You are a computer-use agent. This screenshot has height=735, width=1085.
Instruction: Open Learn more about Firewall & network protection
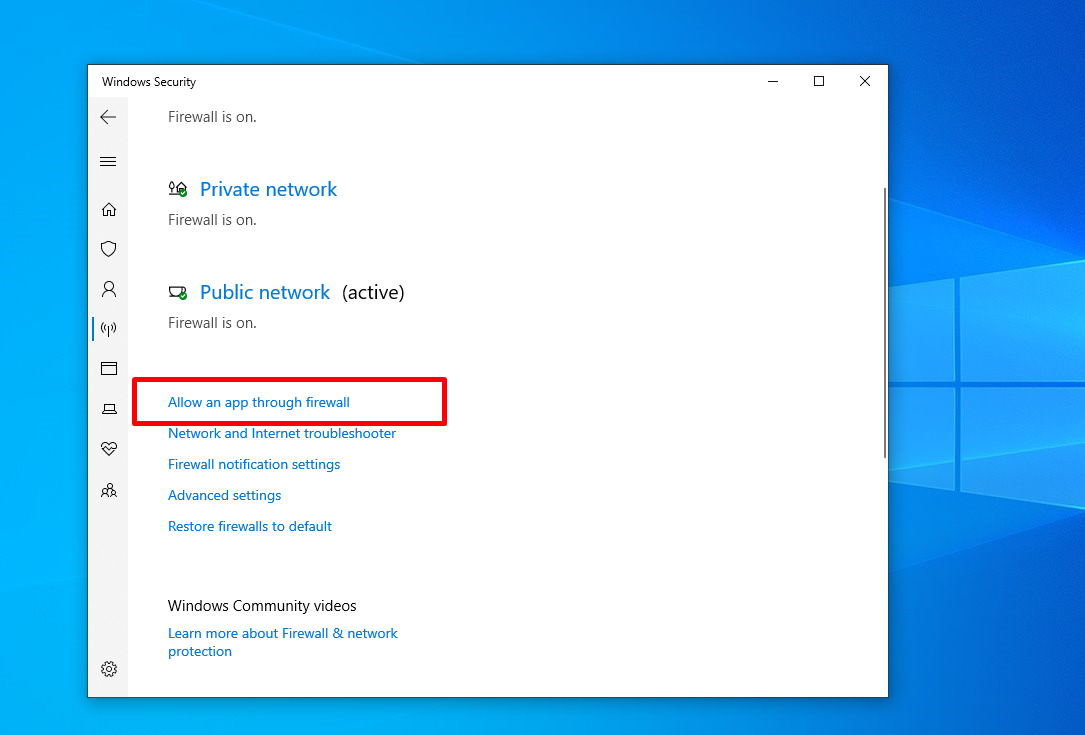click(x=282, y=642)
